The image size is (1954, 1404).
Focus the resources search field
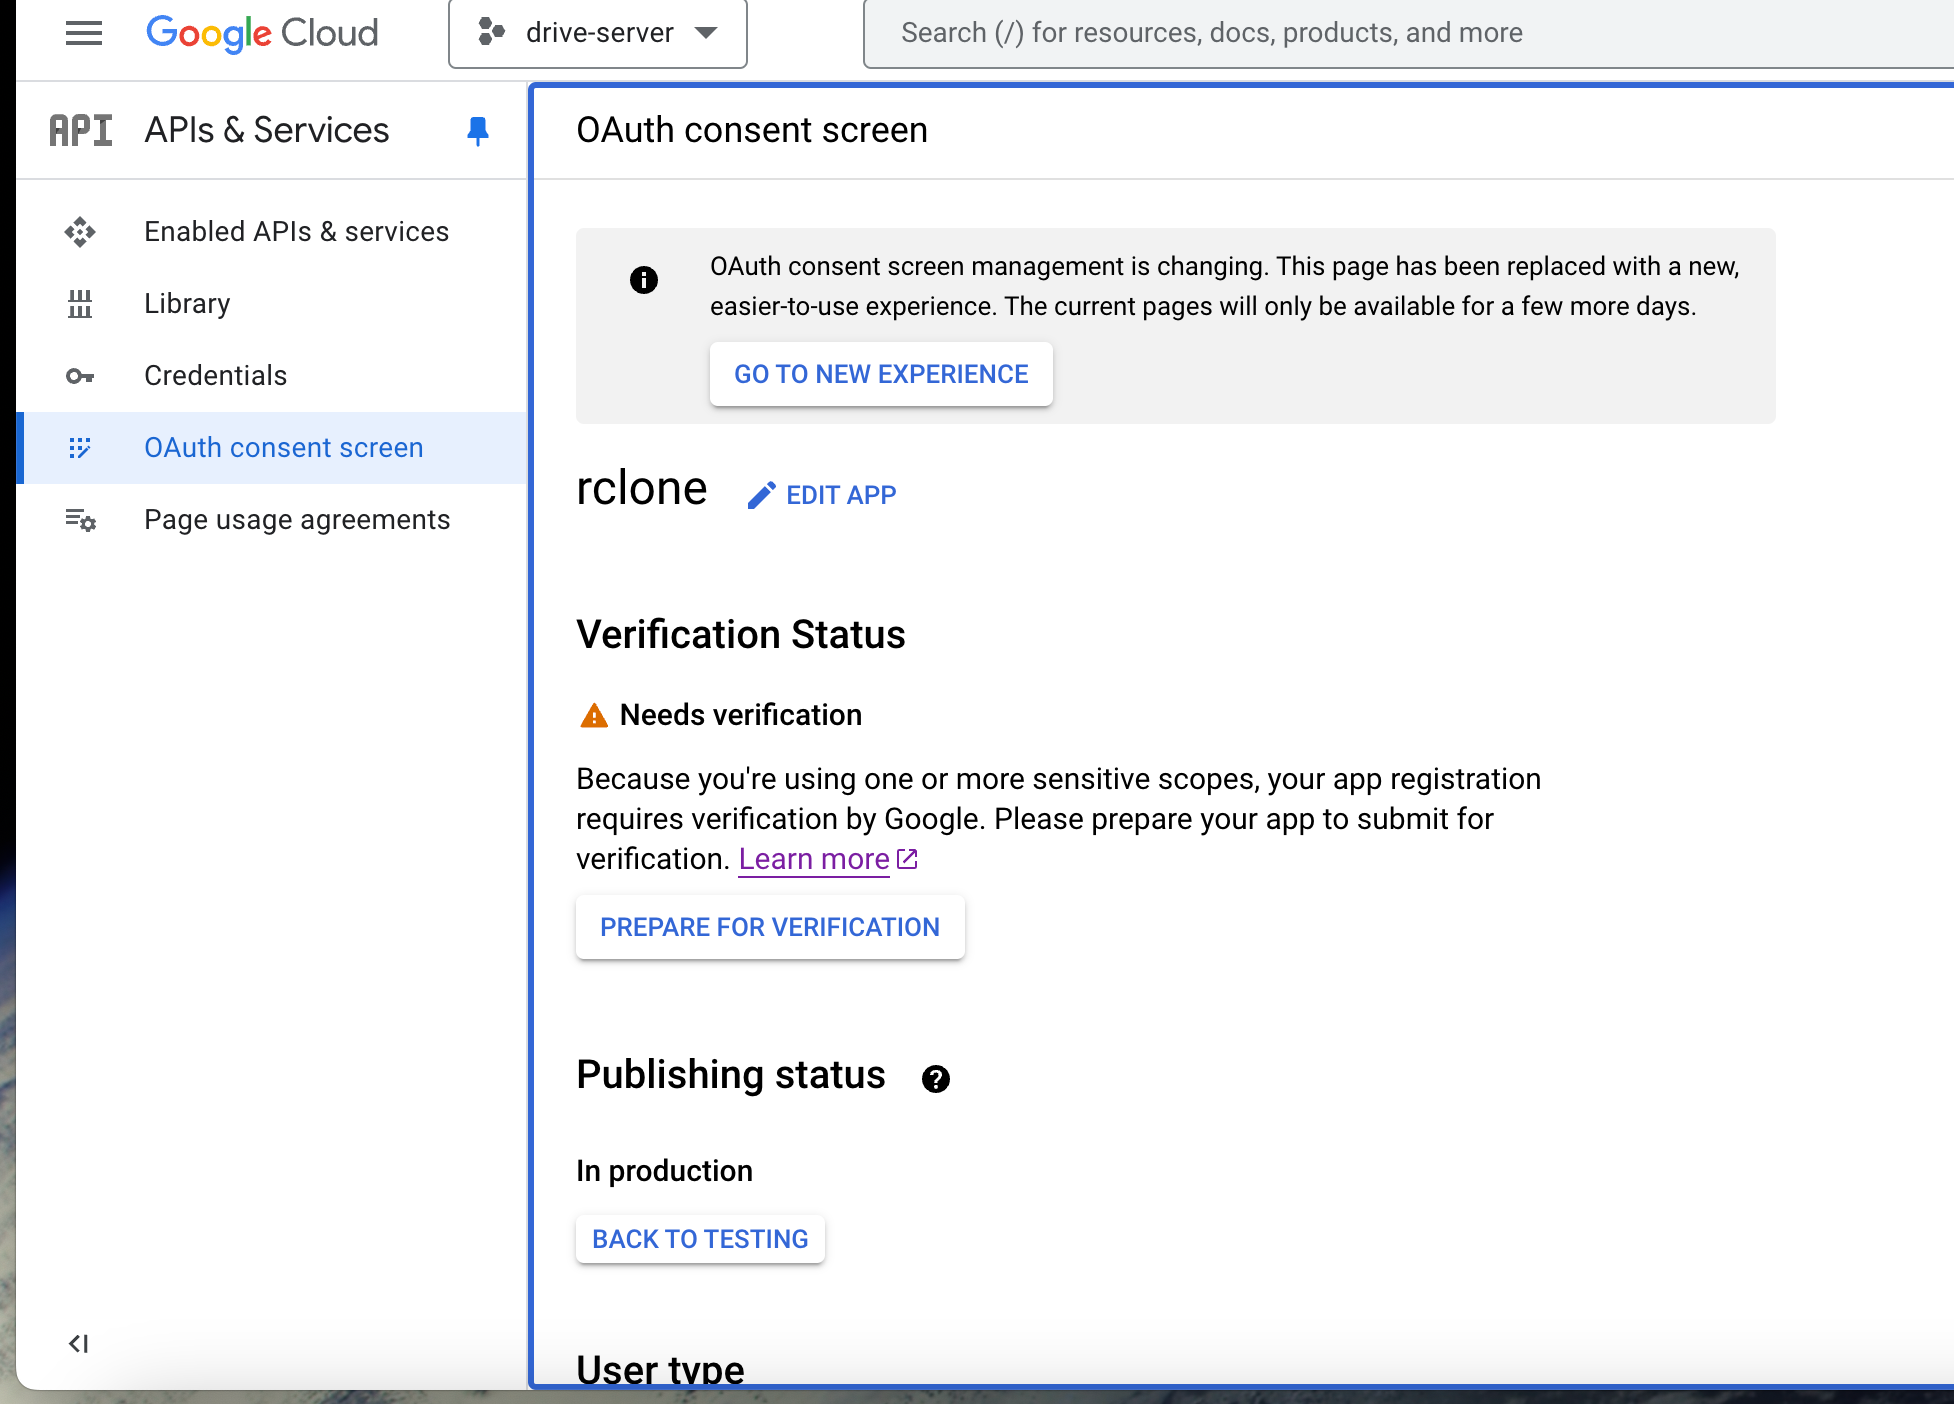coord(1408,33)
